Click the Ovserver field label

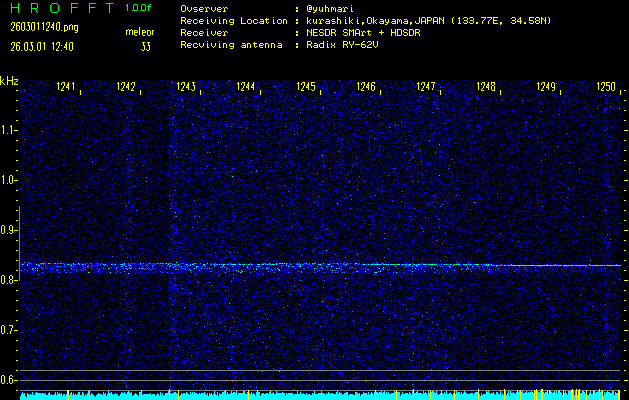[204, 9]
